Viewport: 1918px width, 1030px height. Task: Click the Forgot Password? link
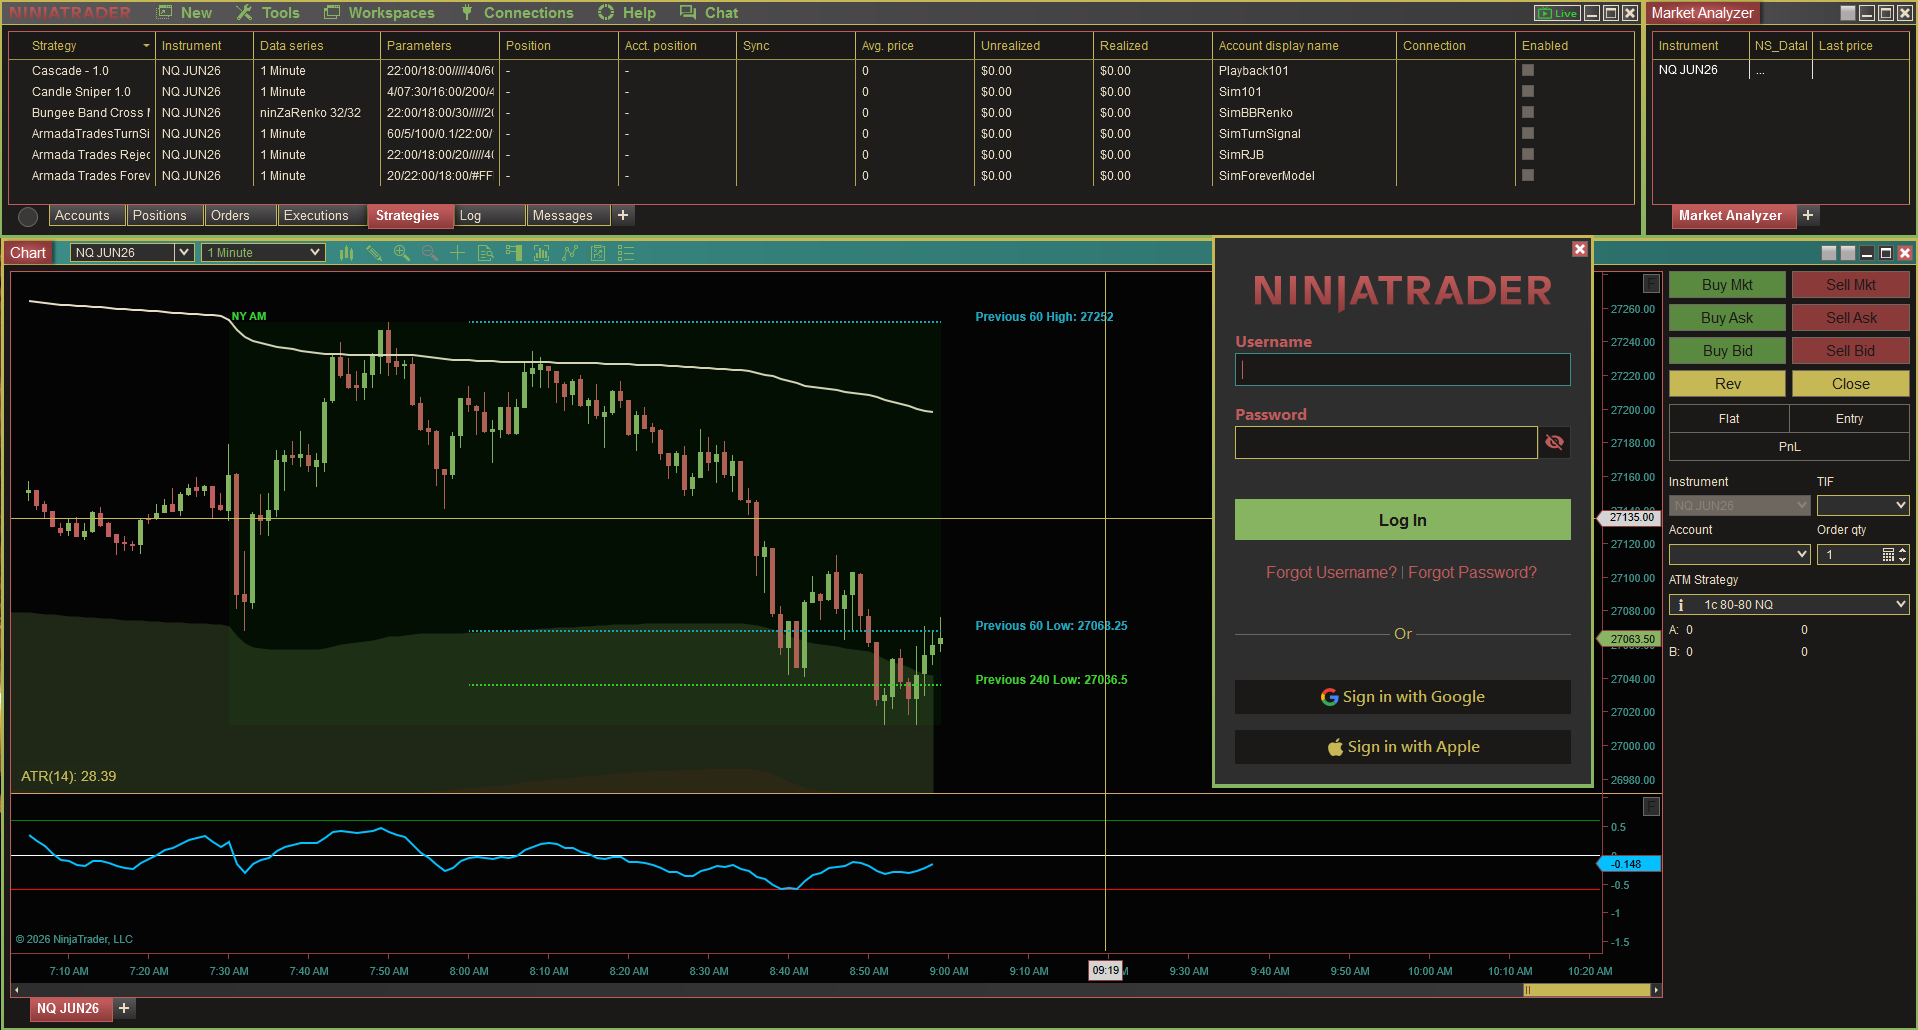point(1472,572)
